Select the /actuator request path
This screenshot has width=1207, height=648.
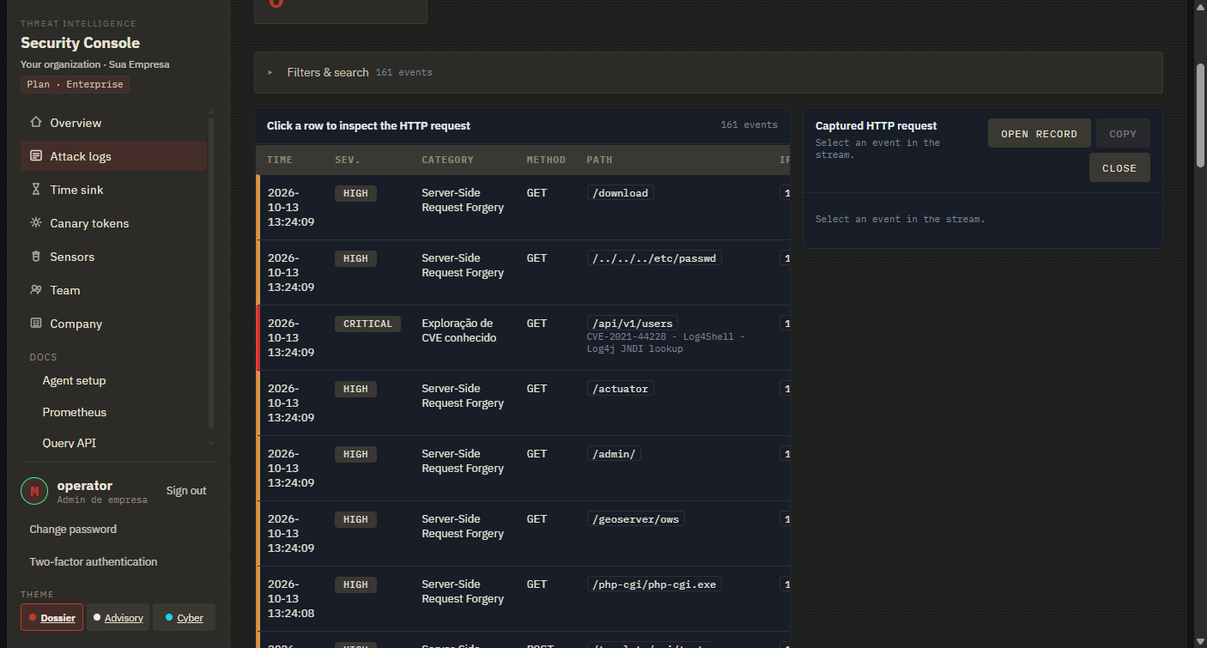click(x=620, y=389)
